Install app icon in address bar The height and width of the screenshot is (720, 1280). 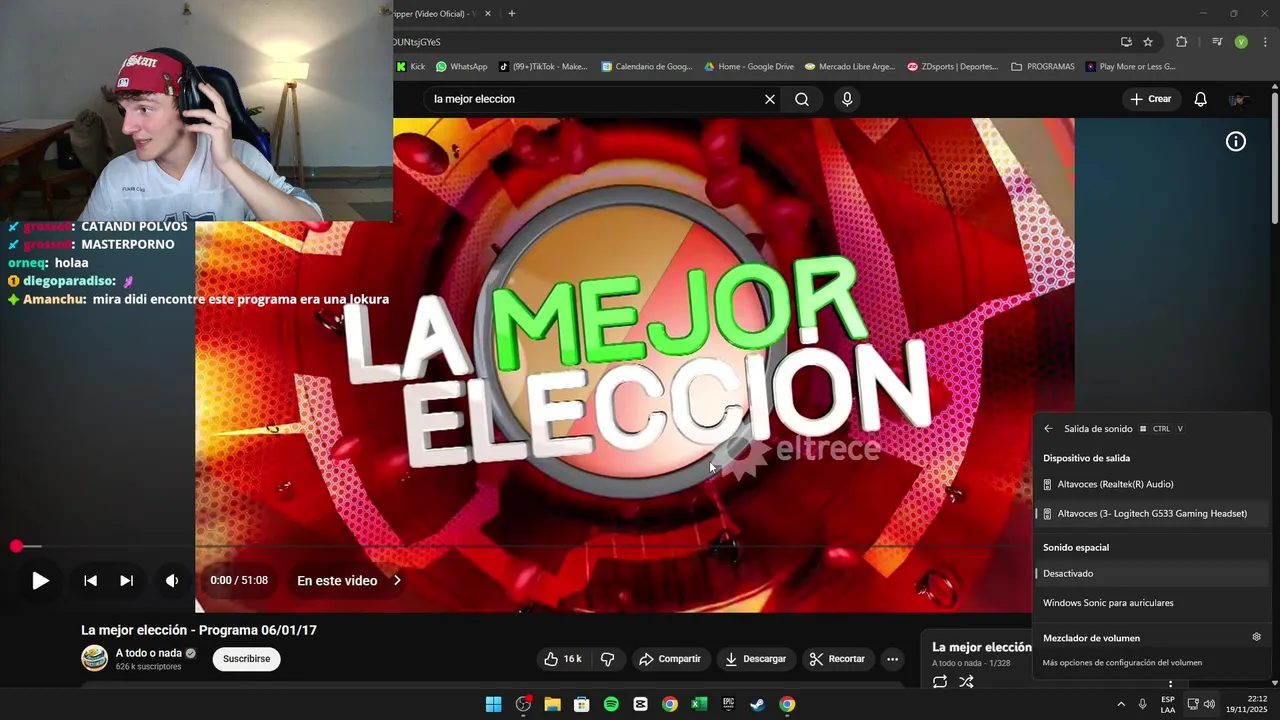click(x=1126, y=42)
